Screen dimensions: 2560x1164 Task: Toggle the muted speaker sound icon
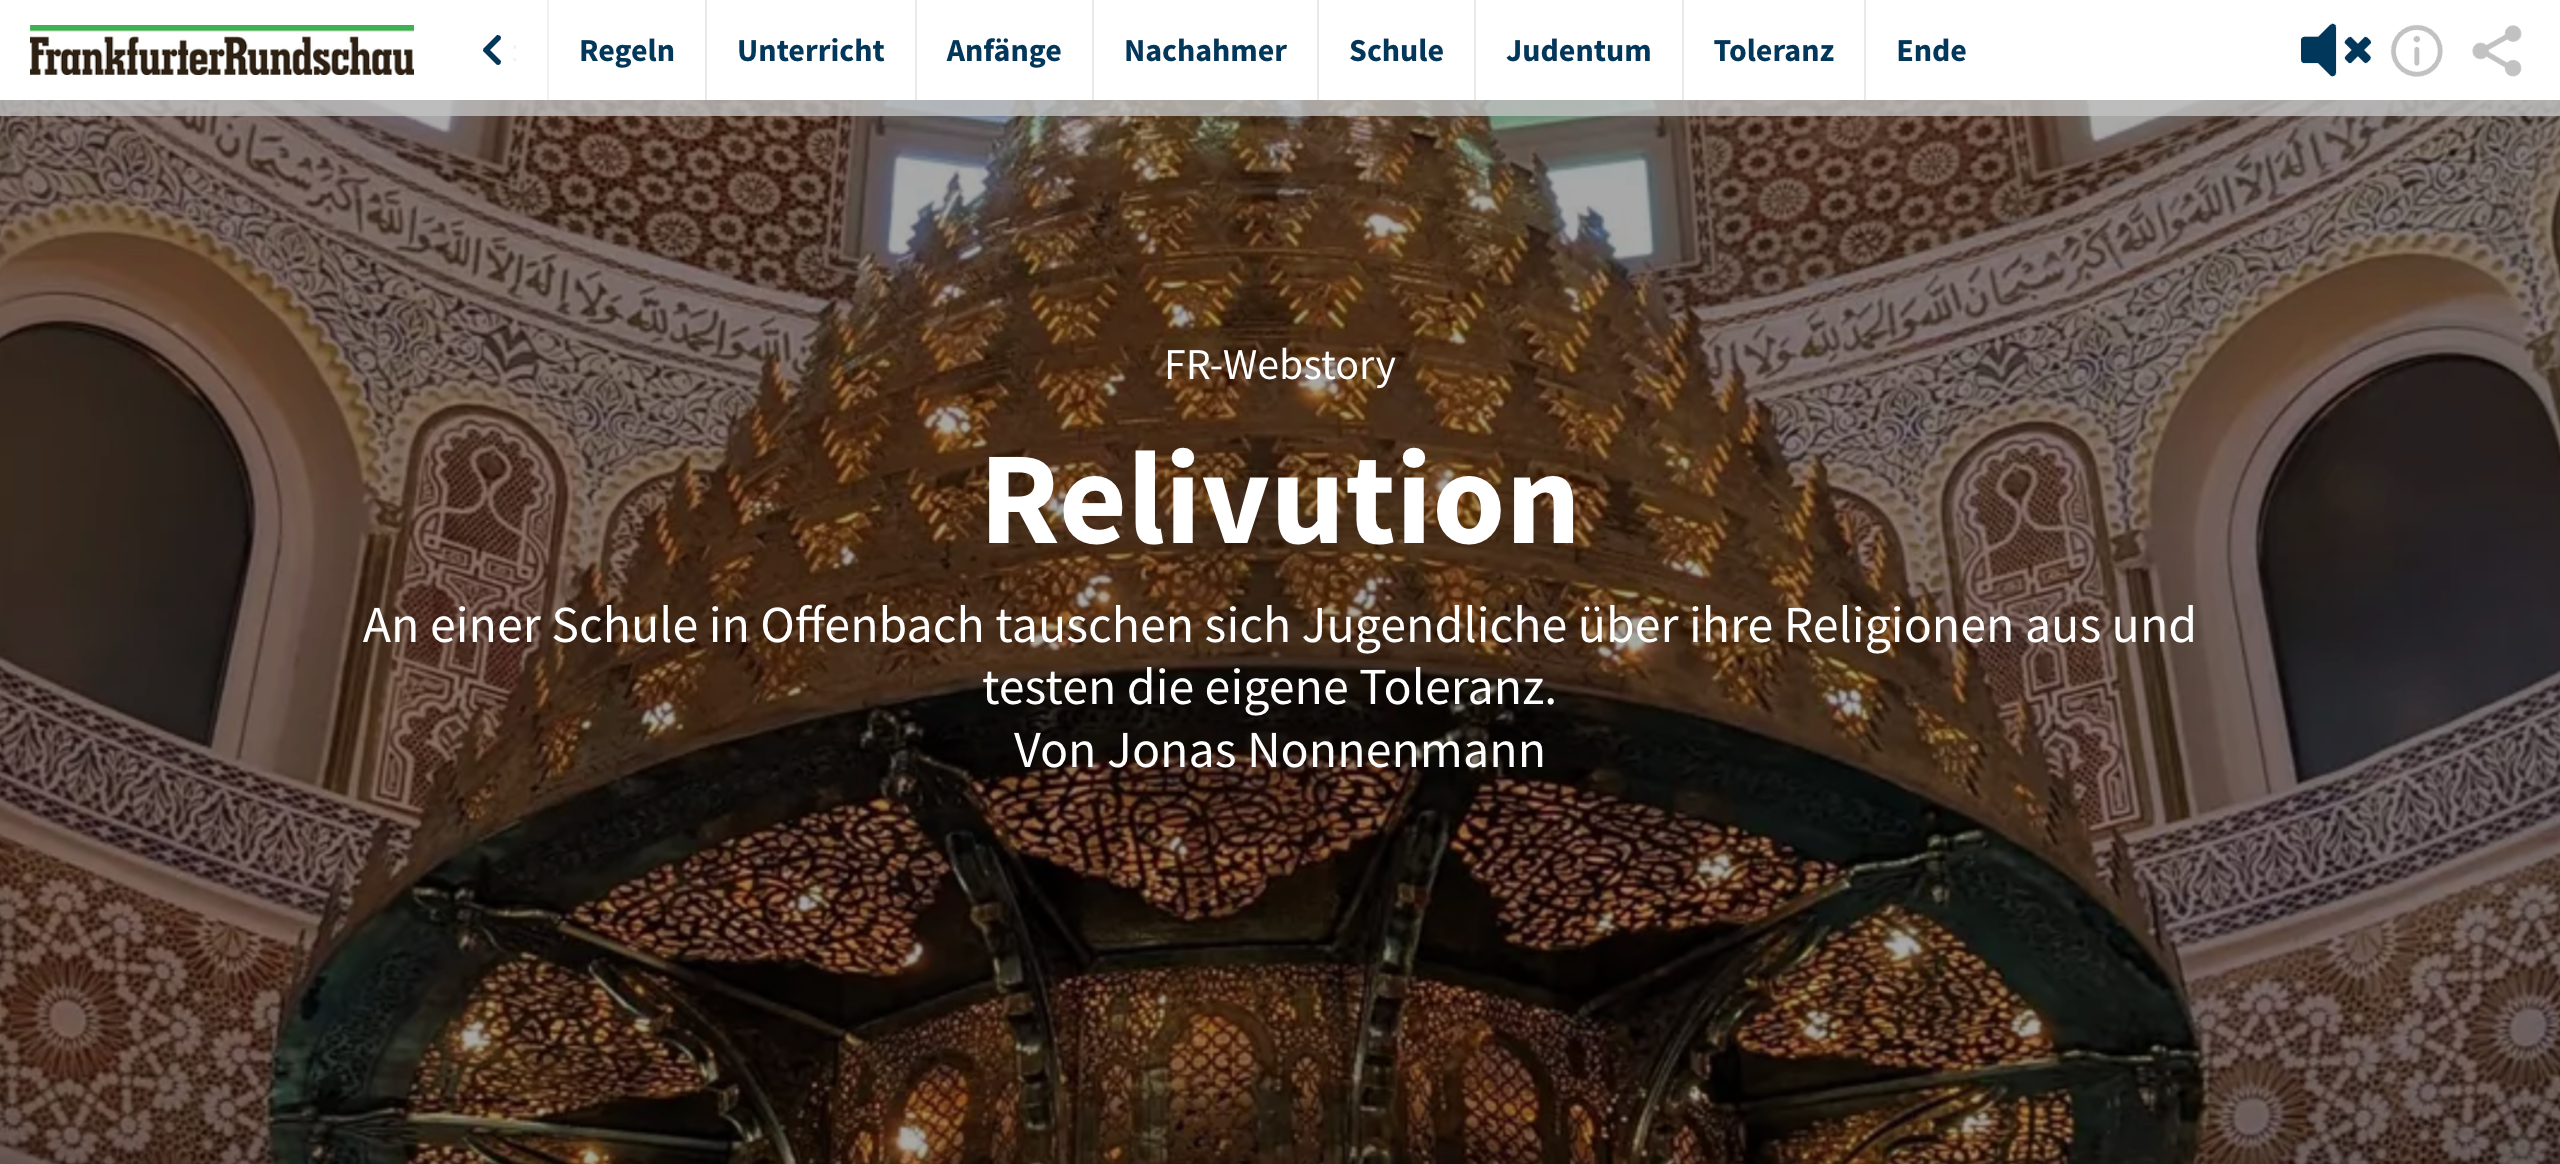[x=2334, y=50]
